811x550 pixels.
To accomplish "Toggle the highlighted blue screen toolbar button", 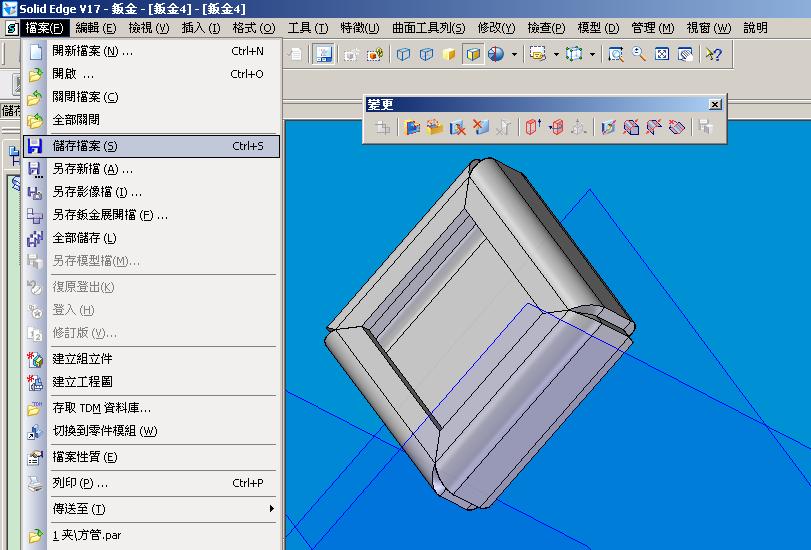I will click(323, 54).
